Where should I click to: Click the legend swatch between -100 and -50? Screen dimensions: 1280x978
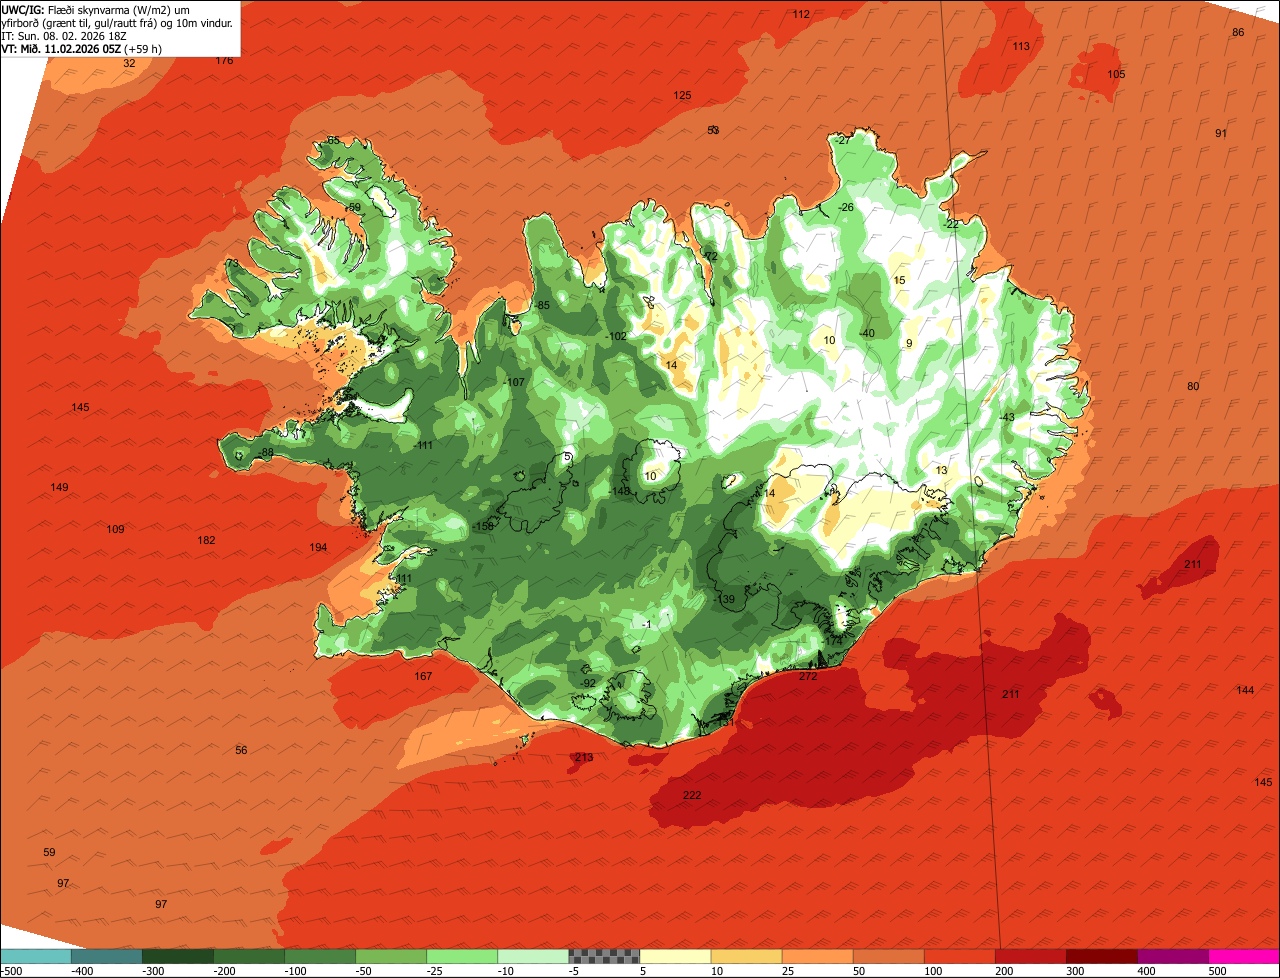[320, 956]
